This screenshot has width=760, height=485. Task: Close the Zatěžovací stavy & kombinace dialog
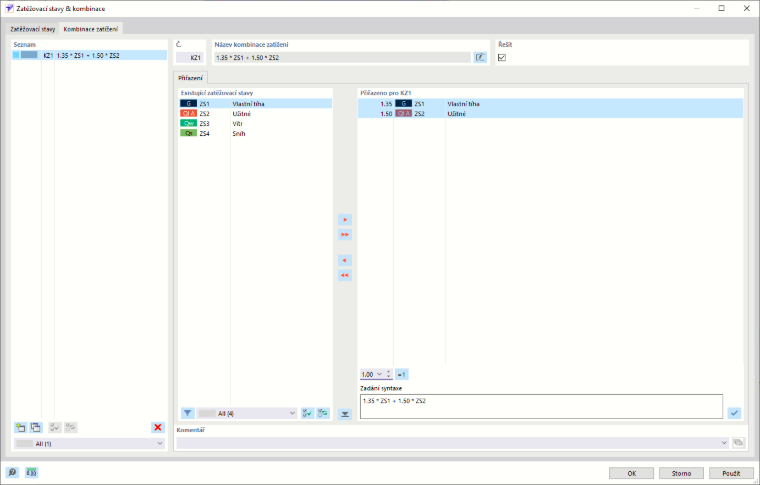click(746, 8)
